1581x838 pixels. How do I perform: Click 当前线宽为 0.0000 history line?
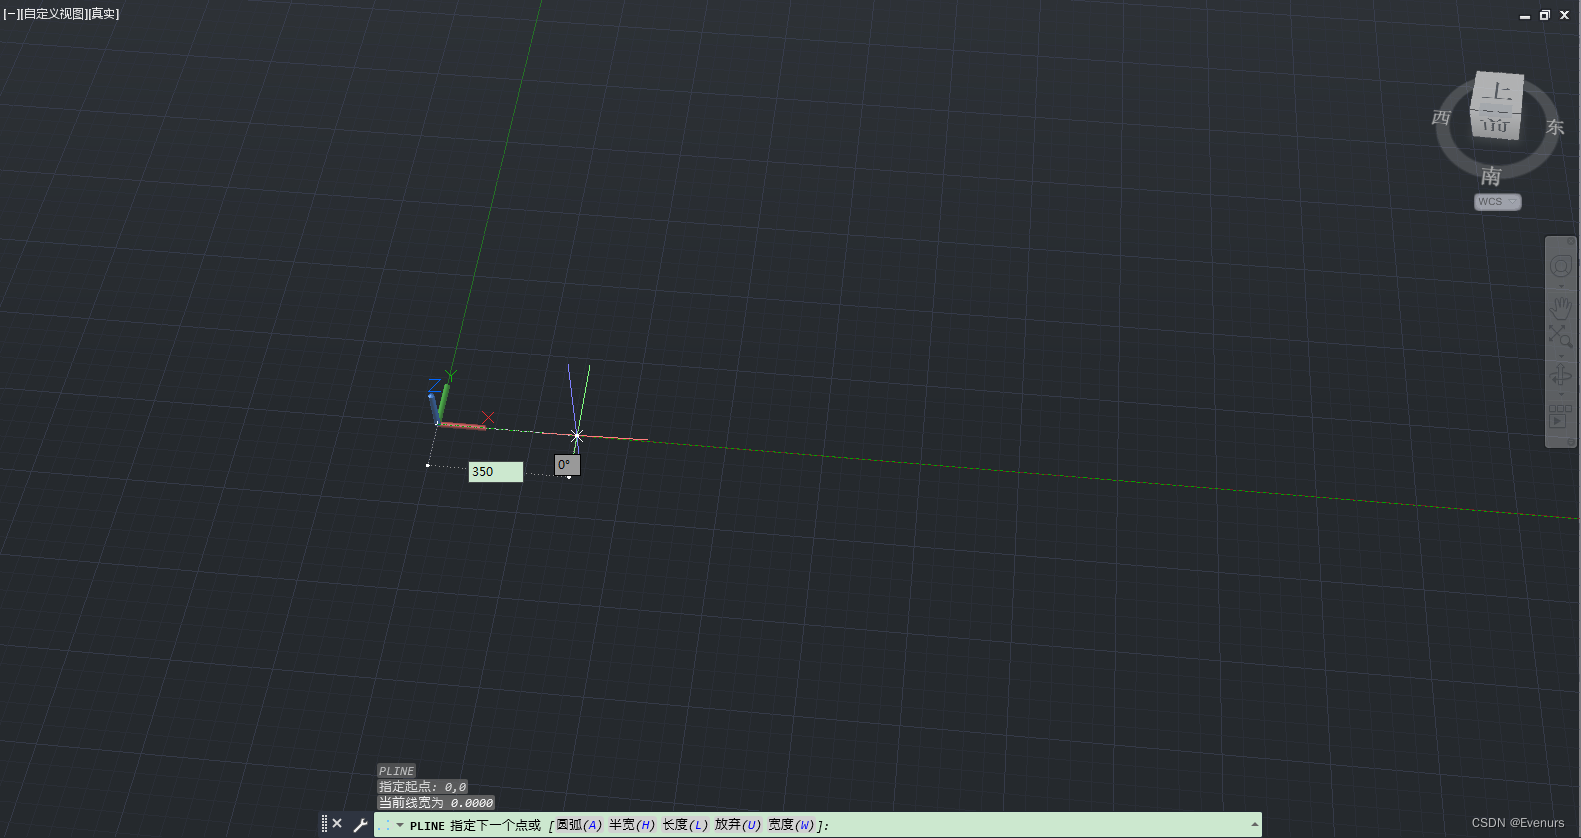(435, 803)
